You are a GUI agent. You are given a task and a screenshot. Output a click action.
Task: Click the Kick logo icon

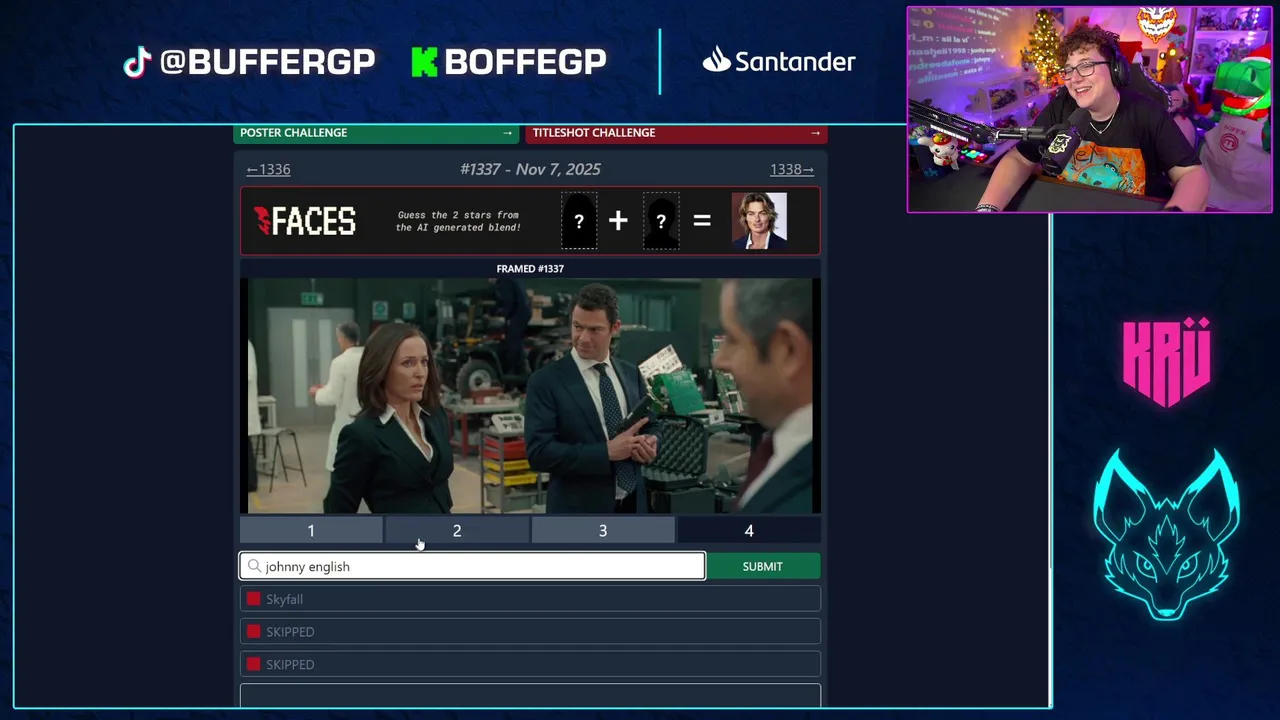click(425, 62)
